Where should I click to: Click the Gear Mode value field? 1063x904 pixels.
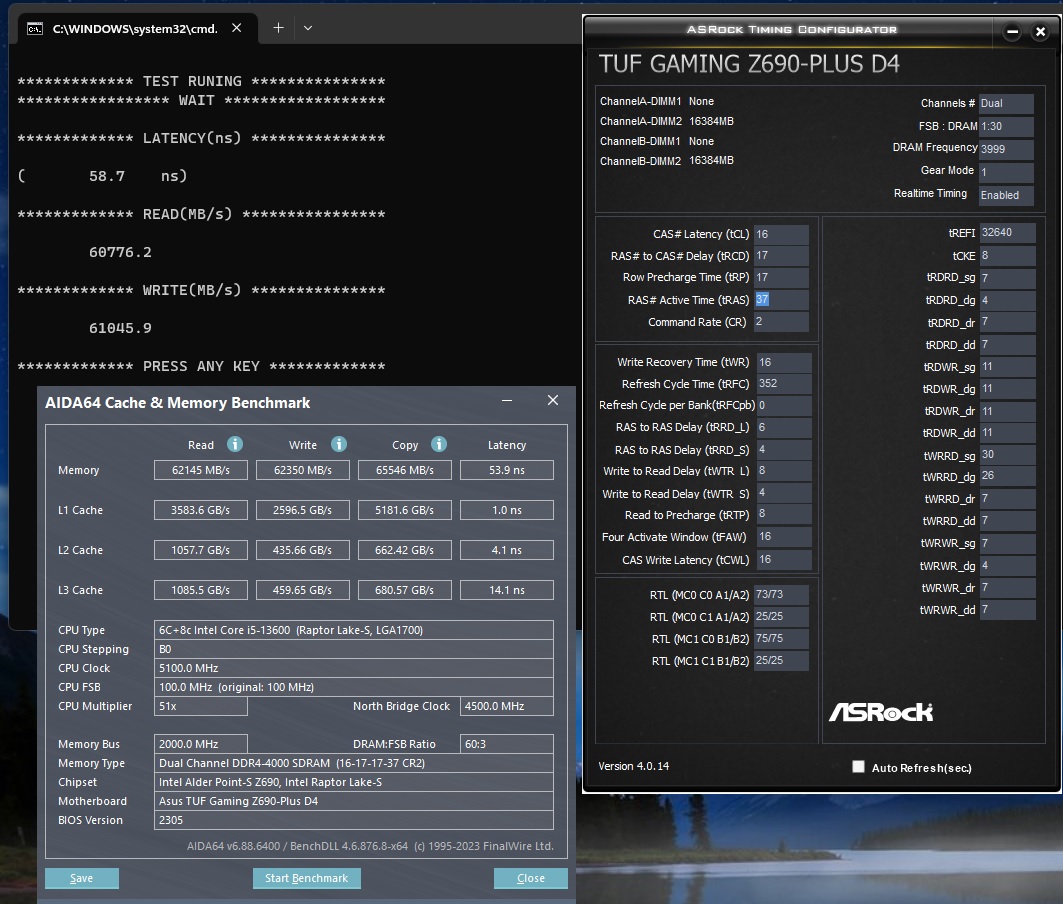1006,172
